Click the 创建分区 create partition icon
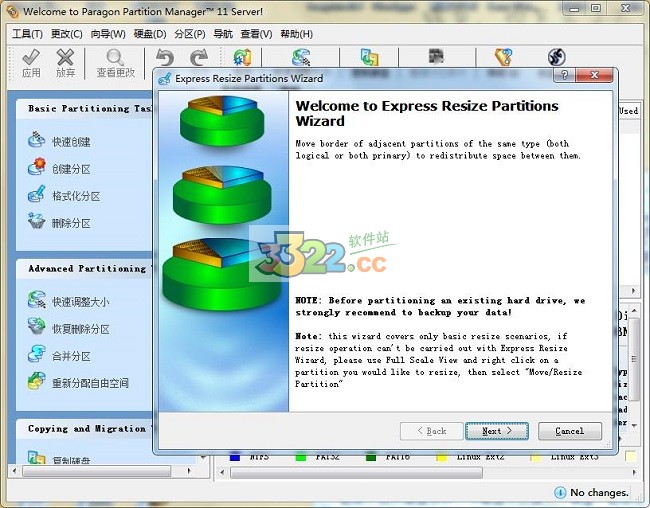650x508 pixels. 36,167
